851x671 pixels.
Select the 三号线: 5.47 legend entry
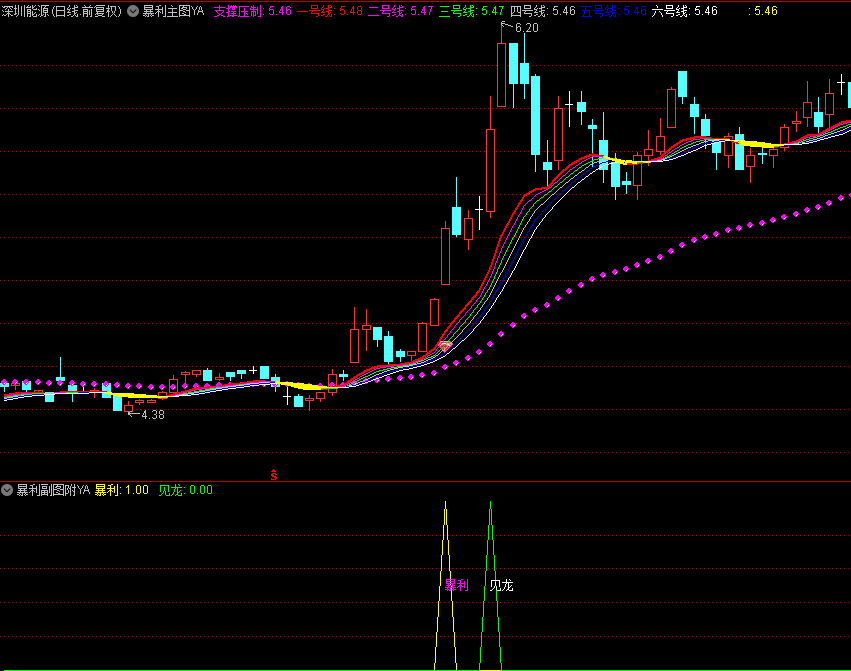pos(471,11)
